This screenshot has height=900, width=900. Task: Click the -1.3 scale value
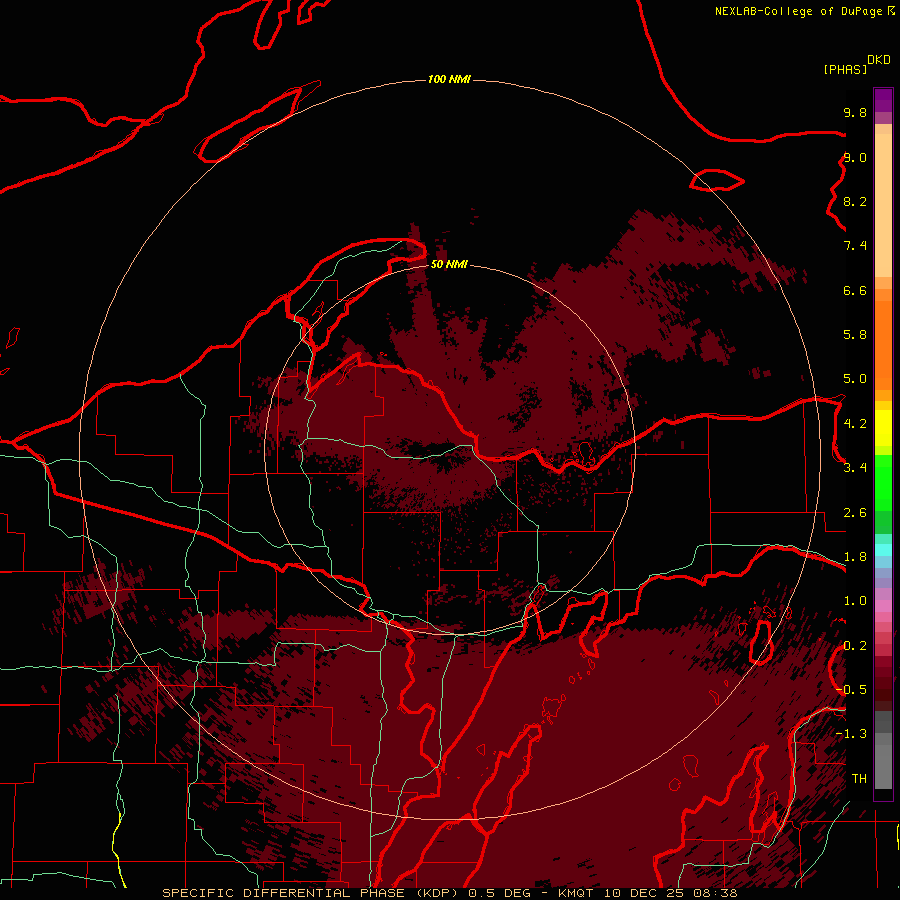(851, 734)
